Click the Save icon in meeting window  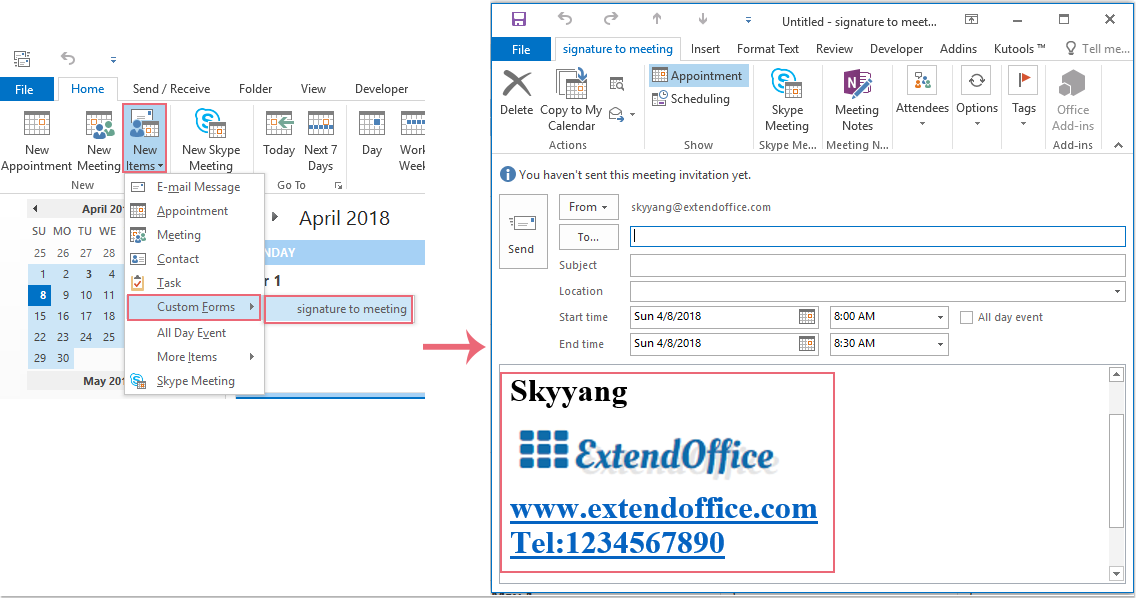coord(519,20)
